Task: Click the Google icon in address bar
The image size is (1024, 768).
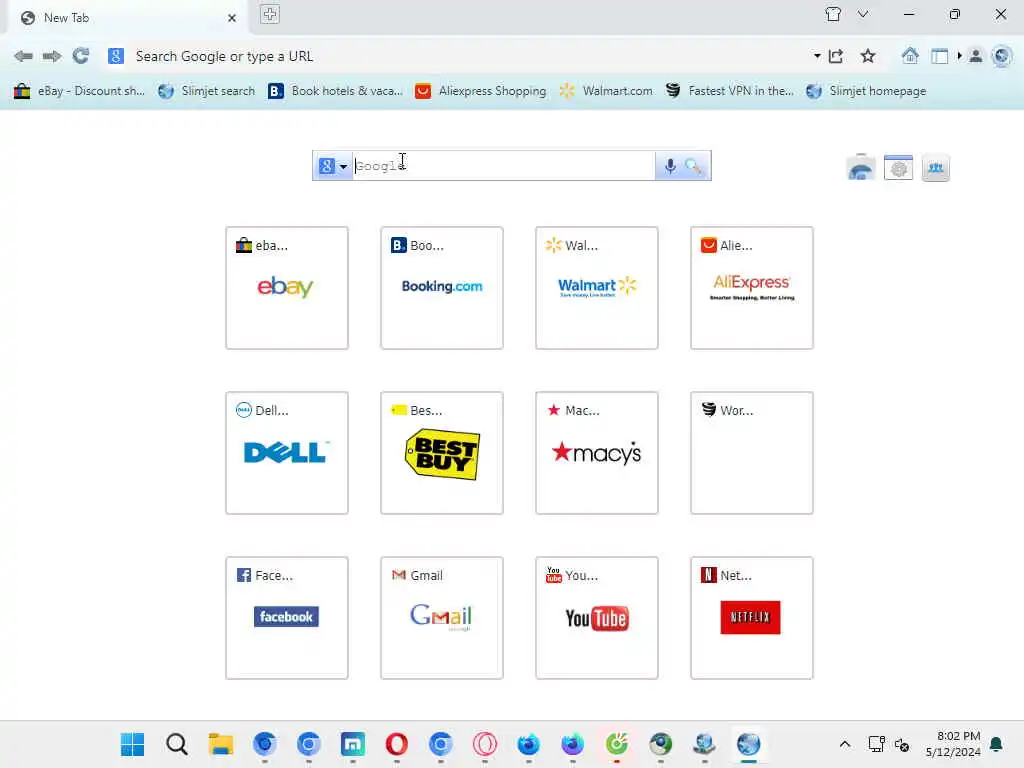Action: [116, 56]
